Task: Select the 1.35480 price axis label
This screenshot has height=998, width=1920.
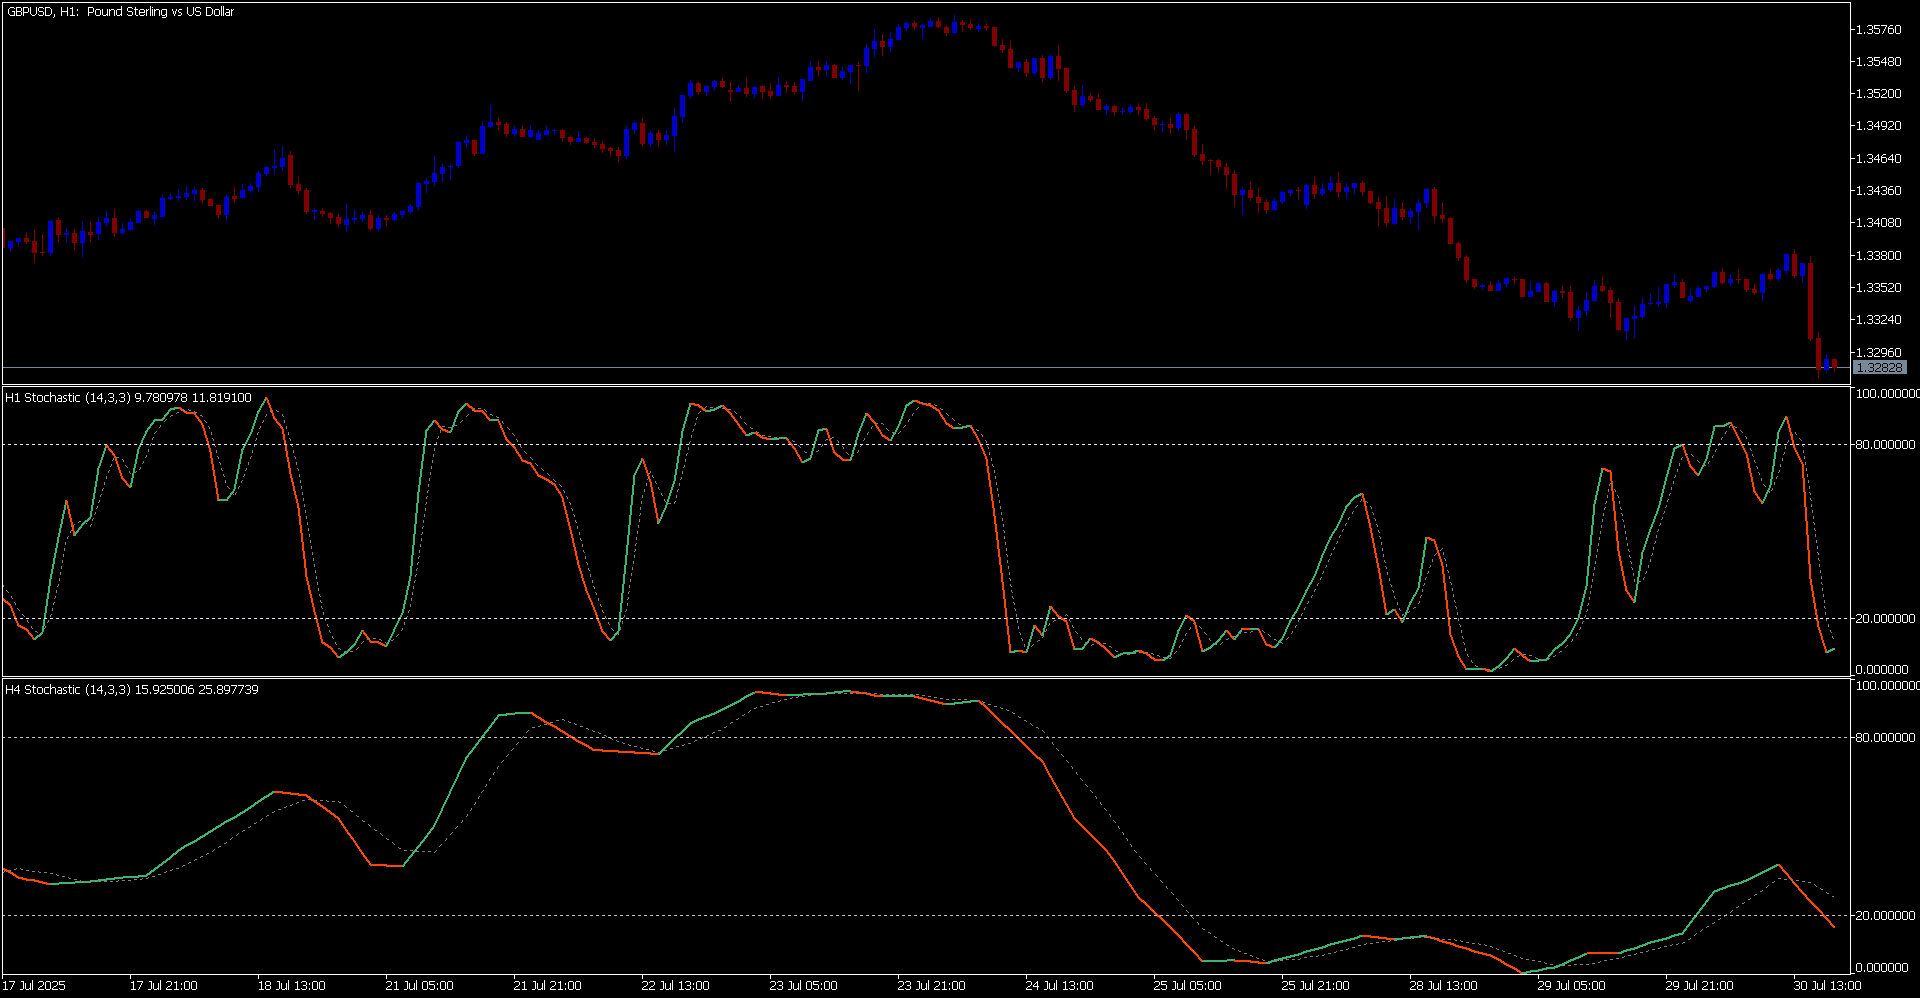Action: pyautogui.click(x=1878, y=62)
